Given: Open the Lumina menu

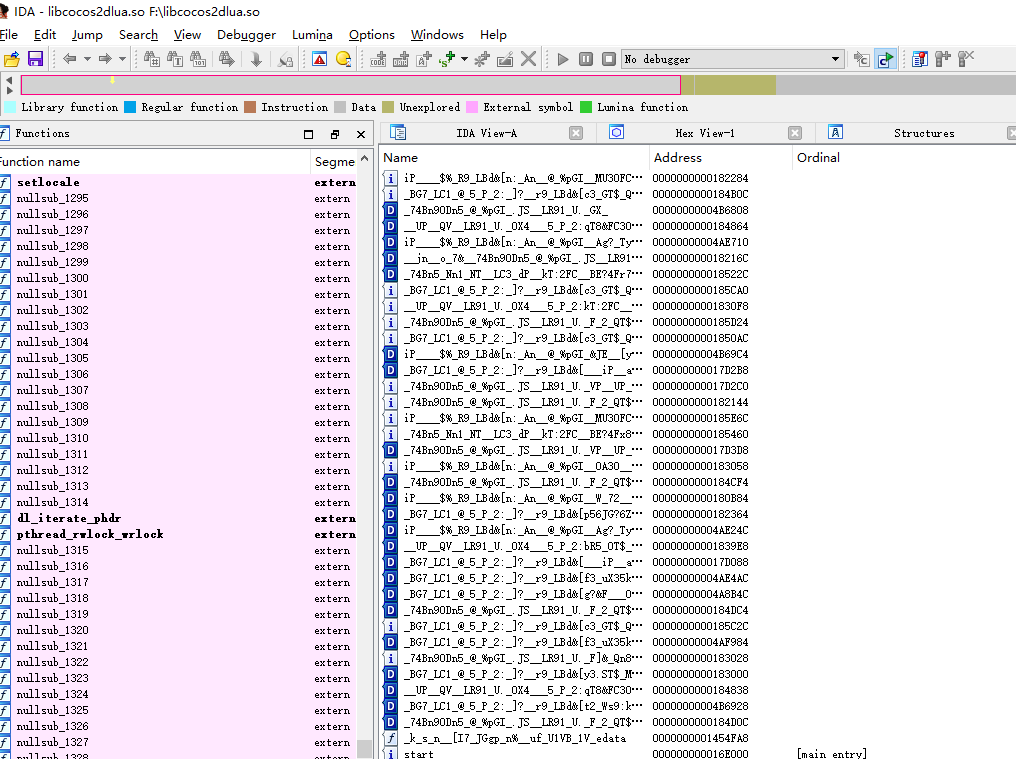Looking at the screenshot, I should click(x=312, y=35).
